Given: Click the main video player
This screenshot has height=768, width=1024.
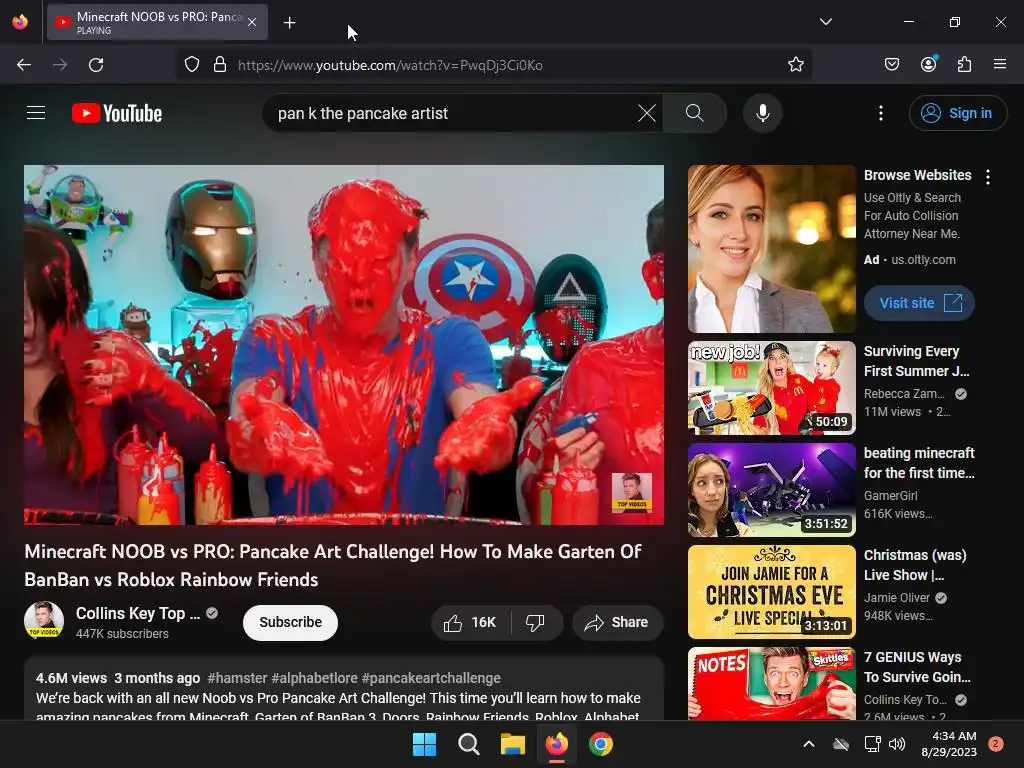Looking at the screenshot, I should (344, 345).
